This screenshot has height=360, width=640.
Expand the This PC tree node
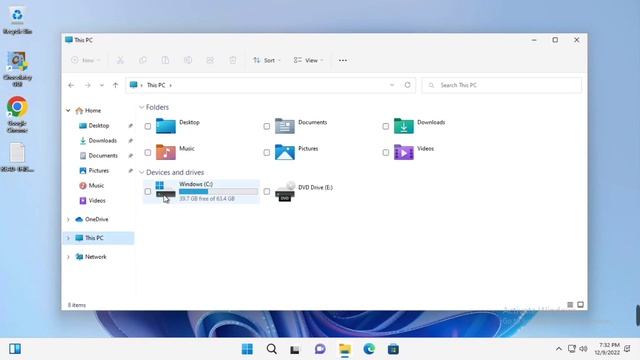[68, 238]
